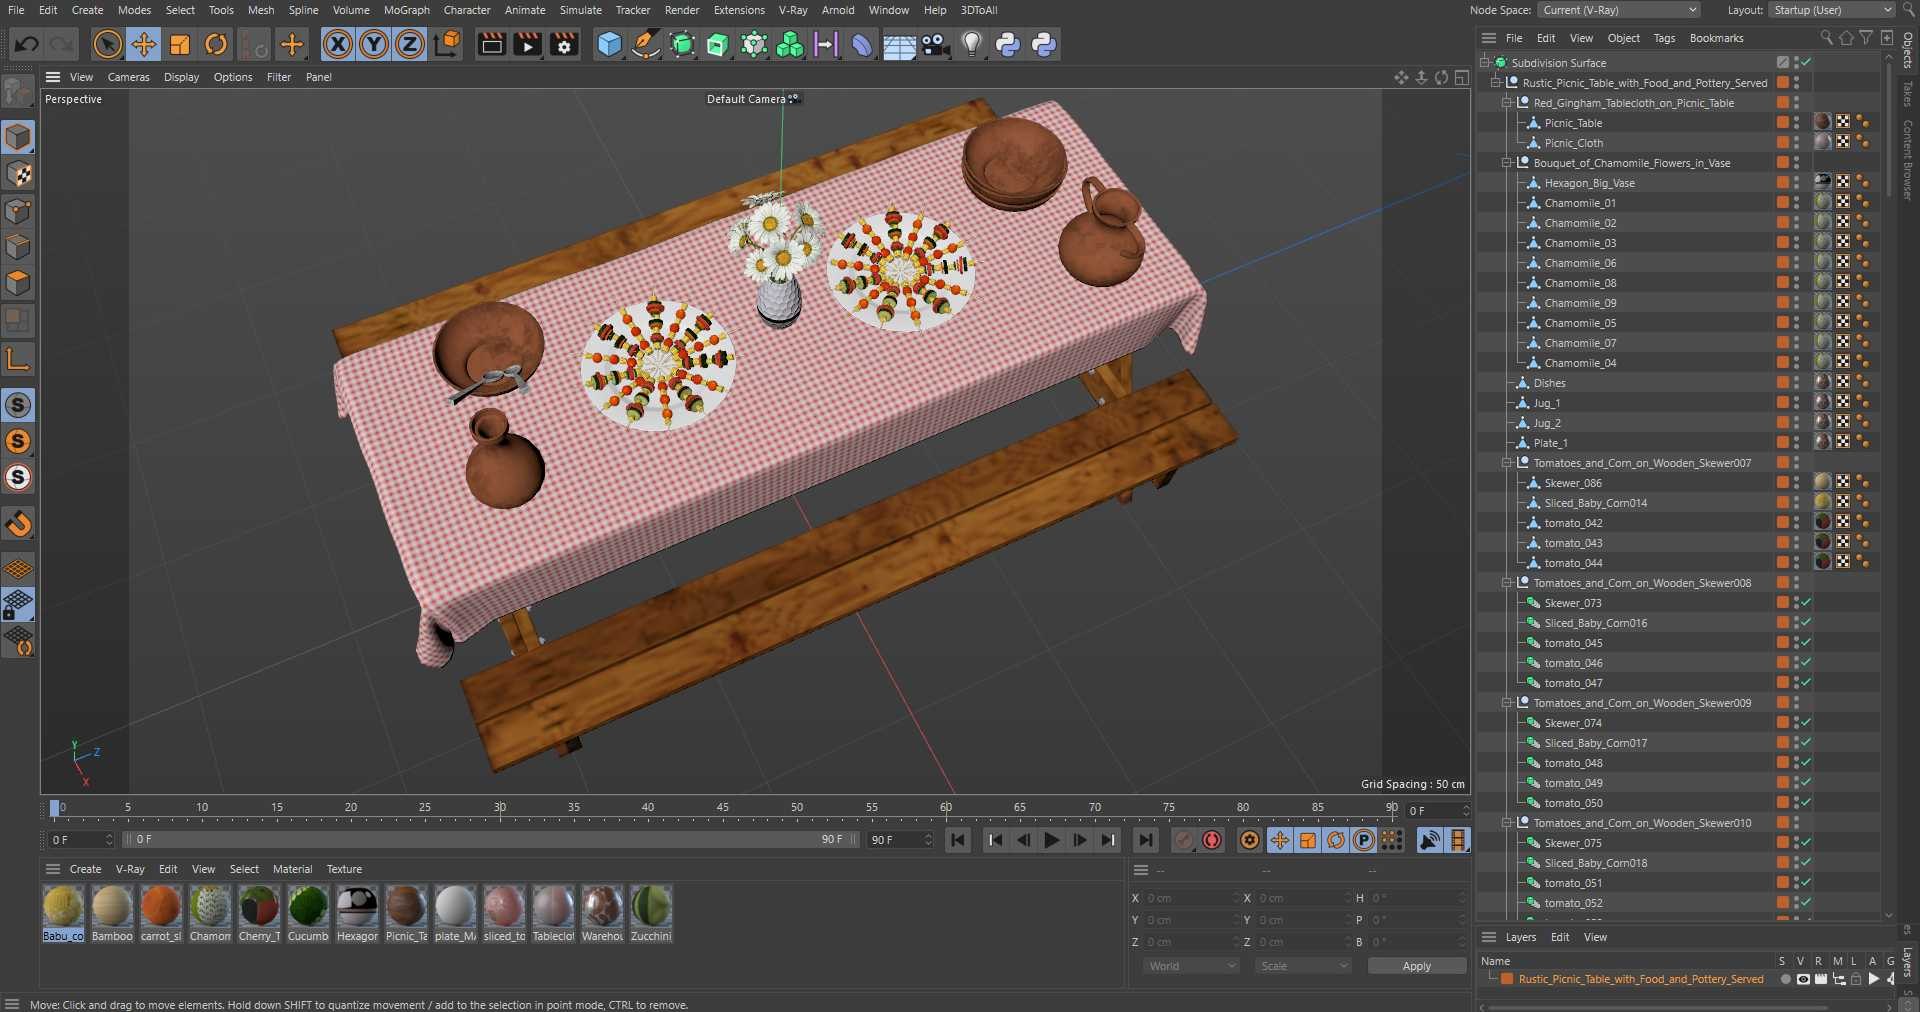The height and width of the screenshot is (1012, 1920).
Task: Open the Node Space dropdown
Action: pyautogui.click(x=1619, y=10)
